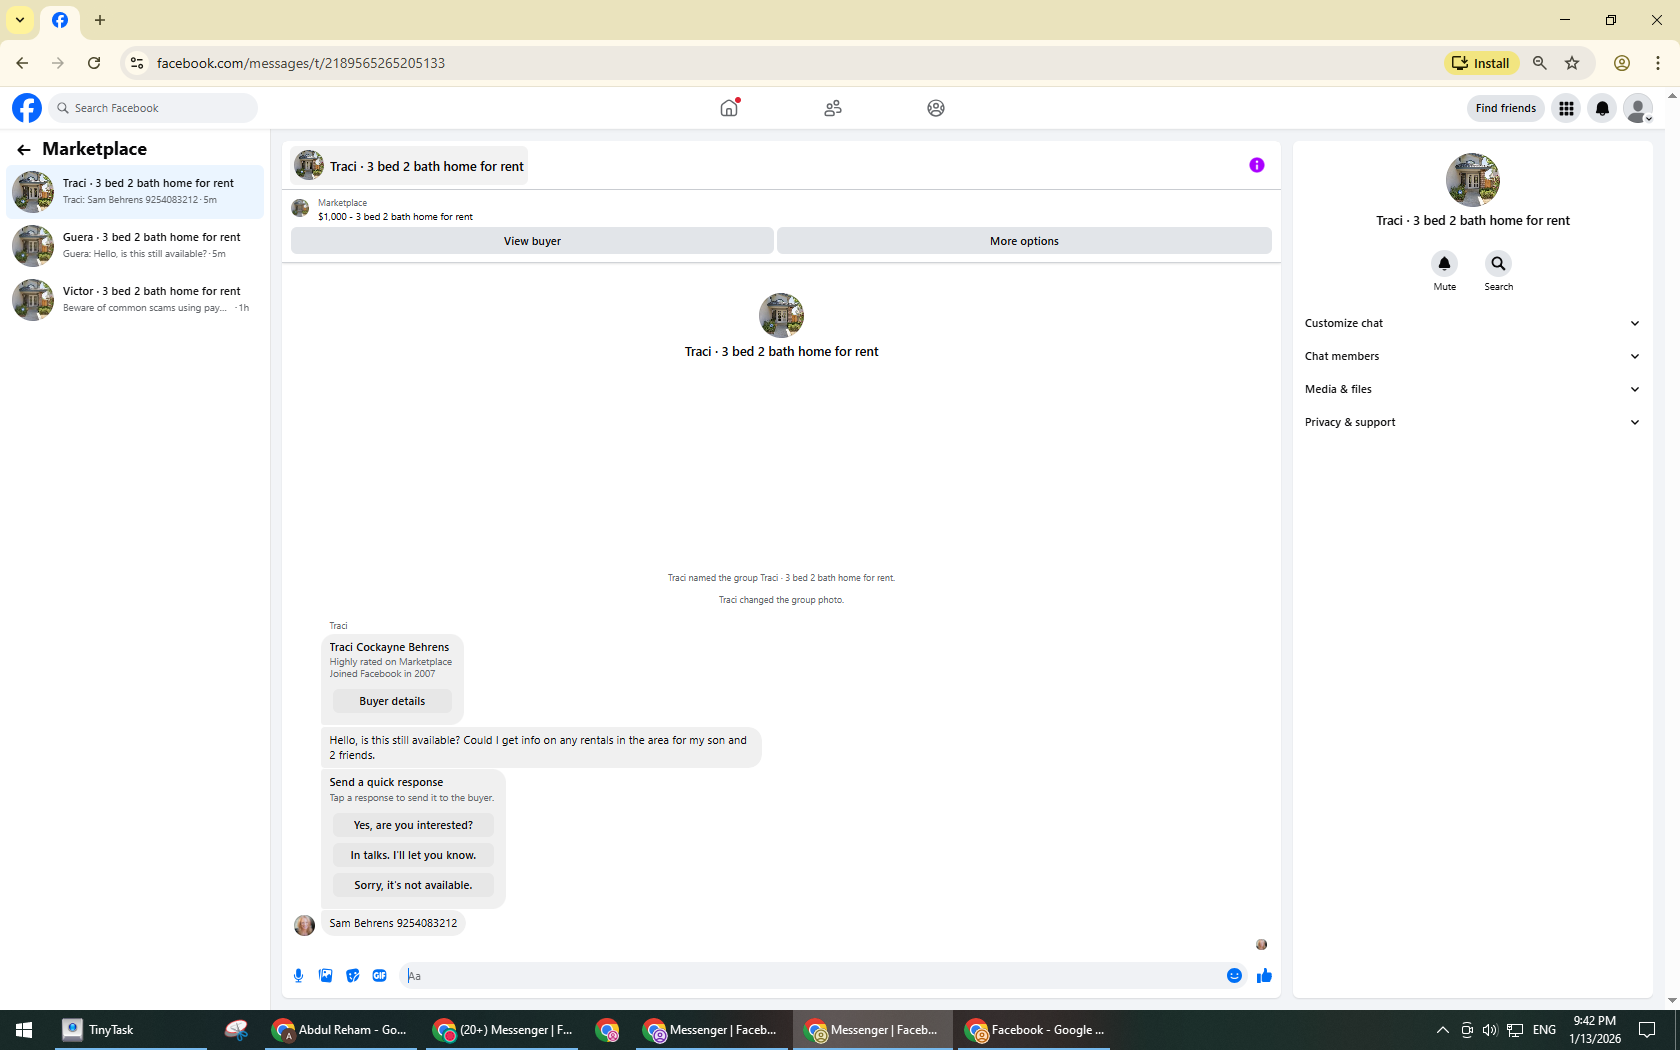Viewport: 1680px width, 1050px height.
Task: Click the browser address bar URL
Action: tap(300, 63)
